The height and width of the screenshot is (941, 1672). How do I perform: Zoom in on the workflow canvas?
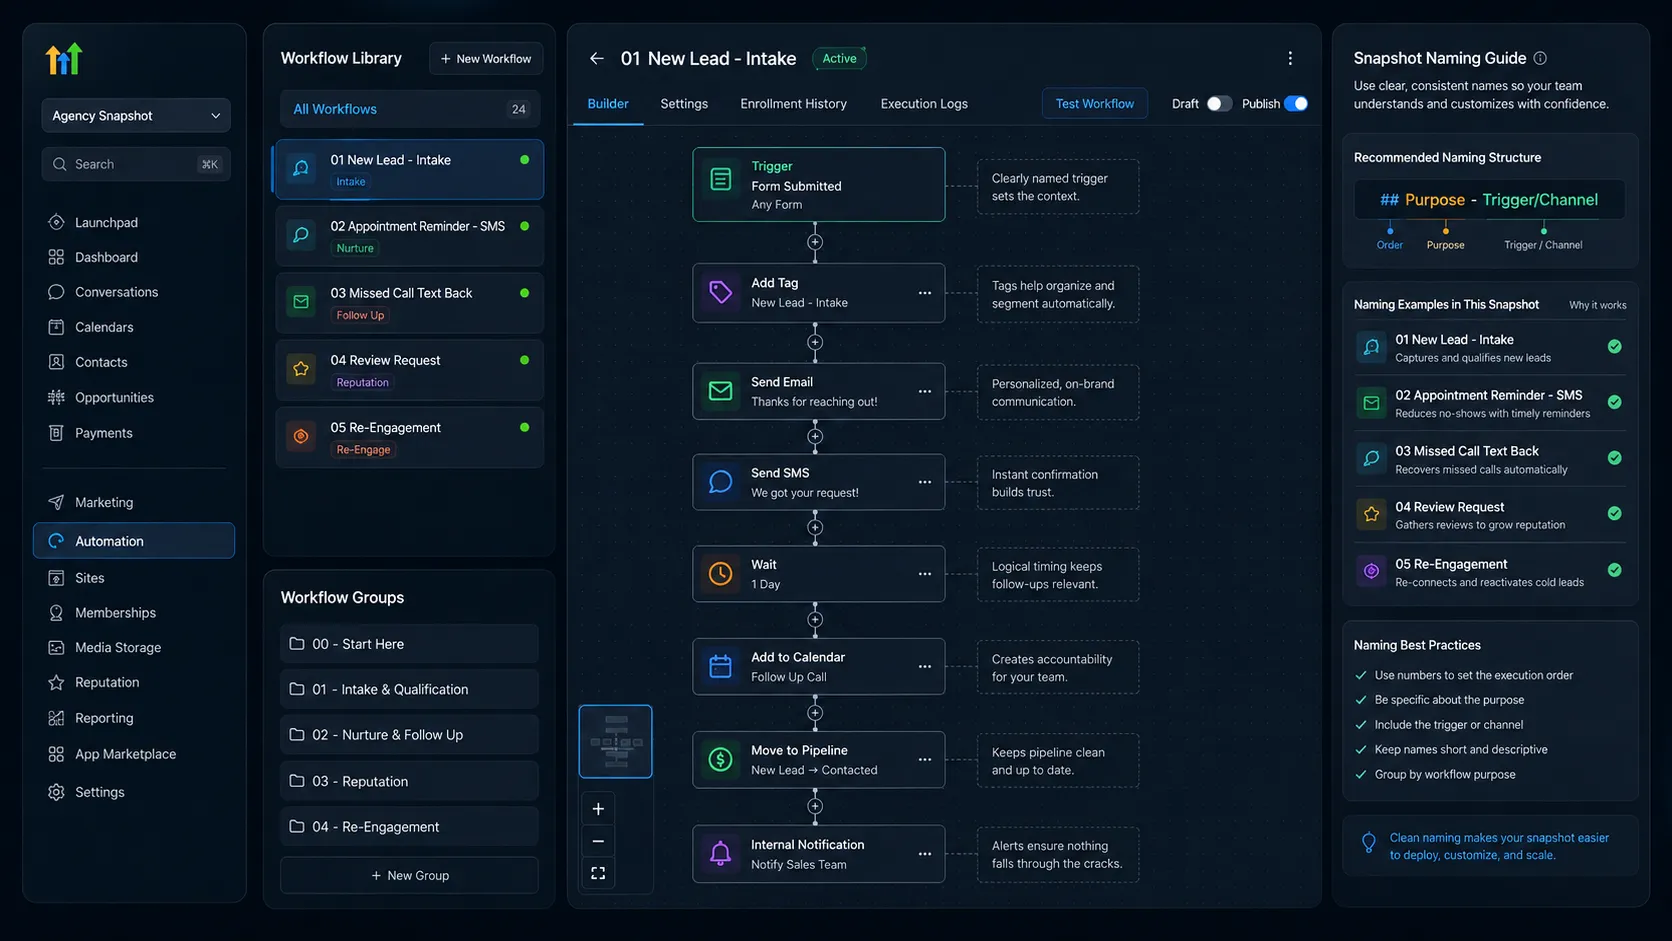point(598,809)
